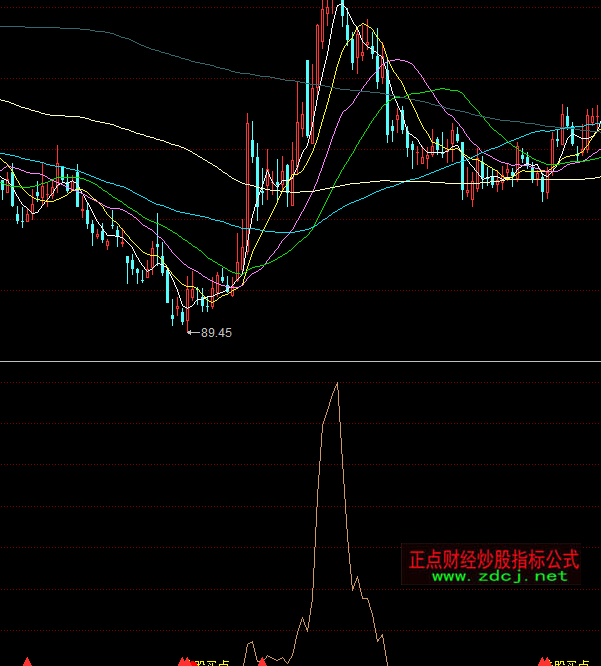The image size is (601, 666).
Task: Click the 买点 text label at bottom right
Action: [x=570, y=662]
